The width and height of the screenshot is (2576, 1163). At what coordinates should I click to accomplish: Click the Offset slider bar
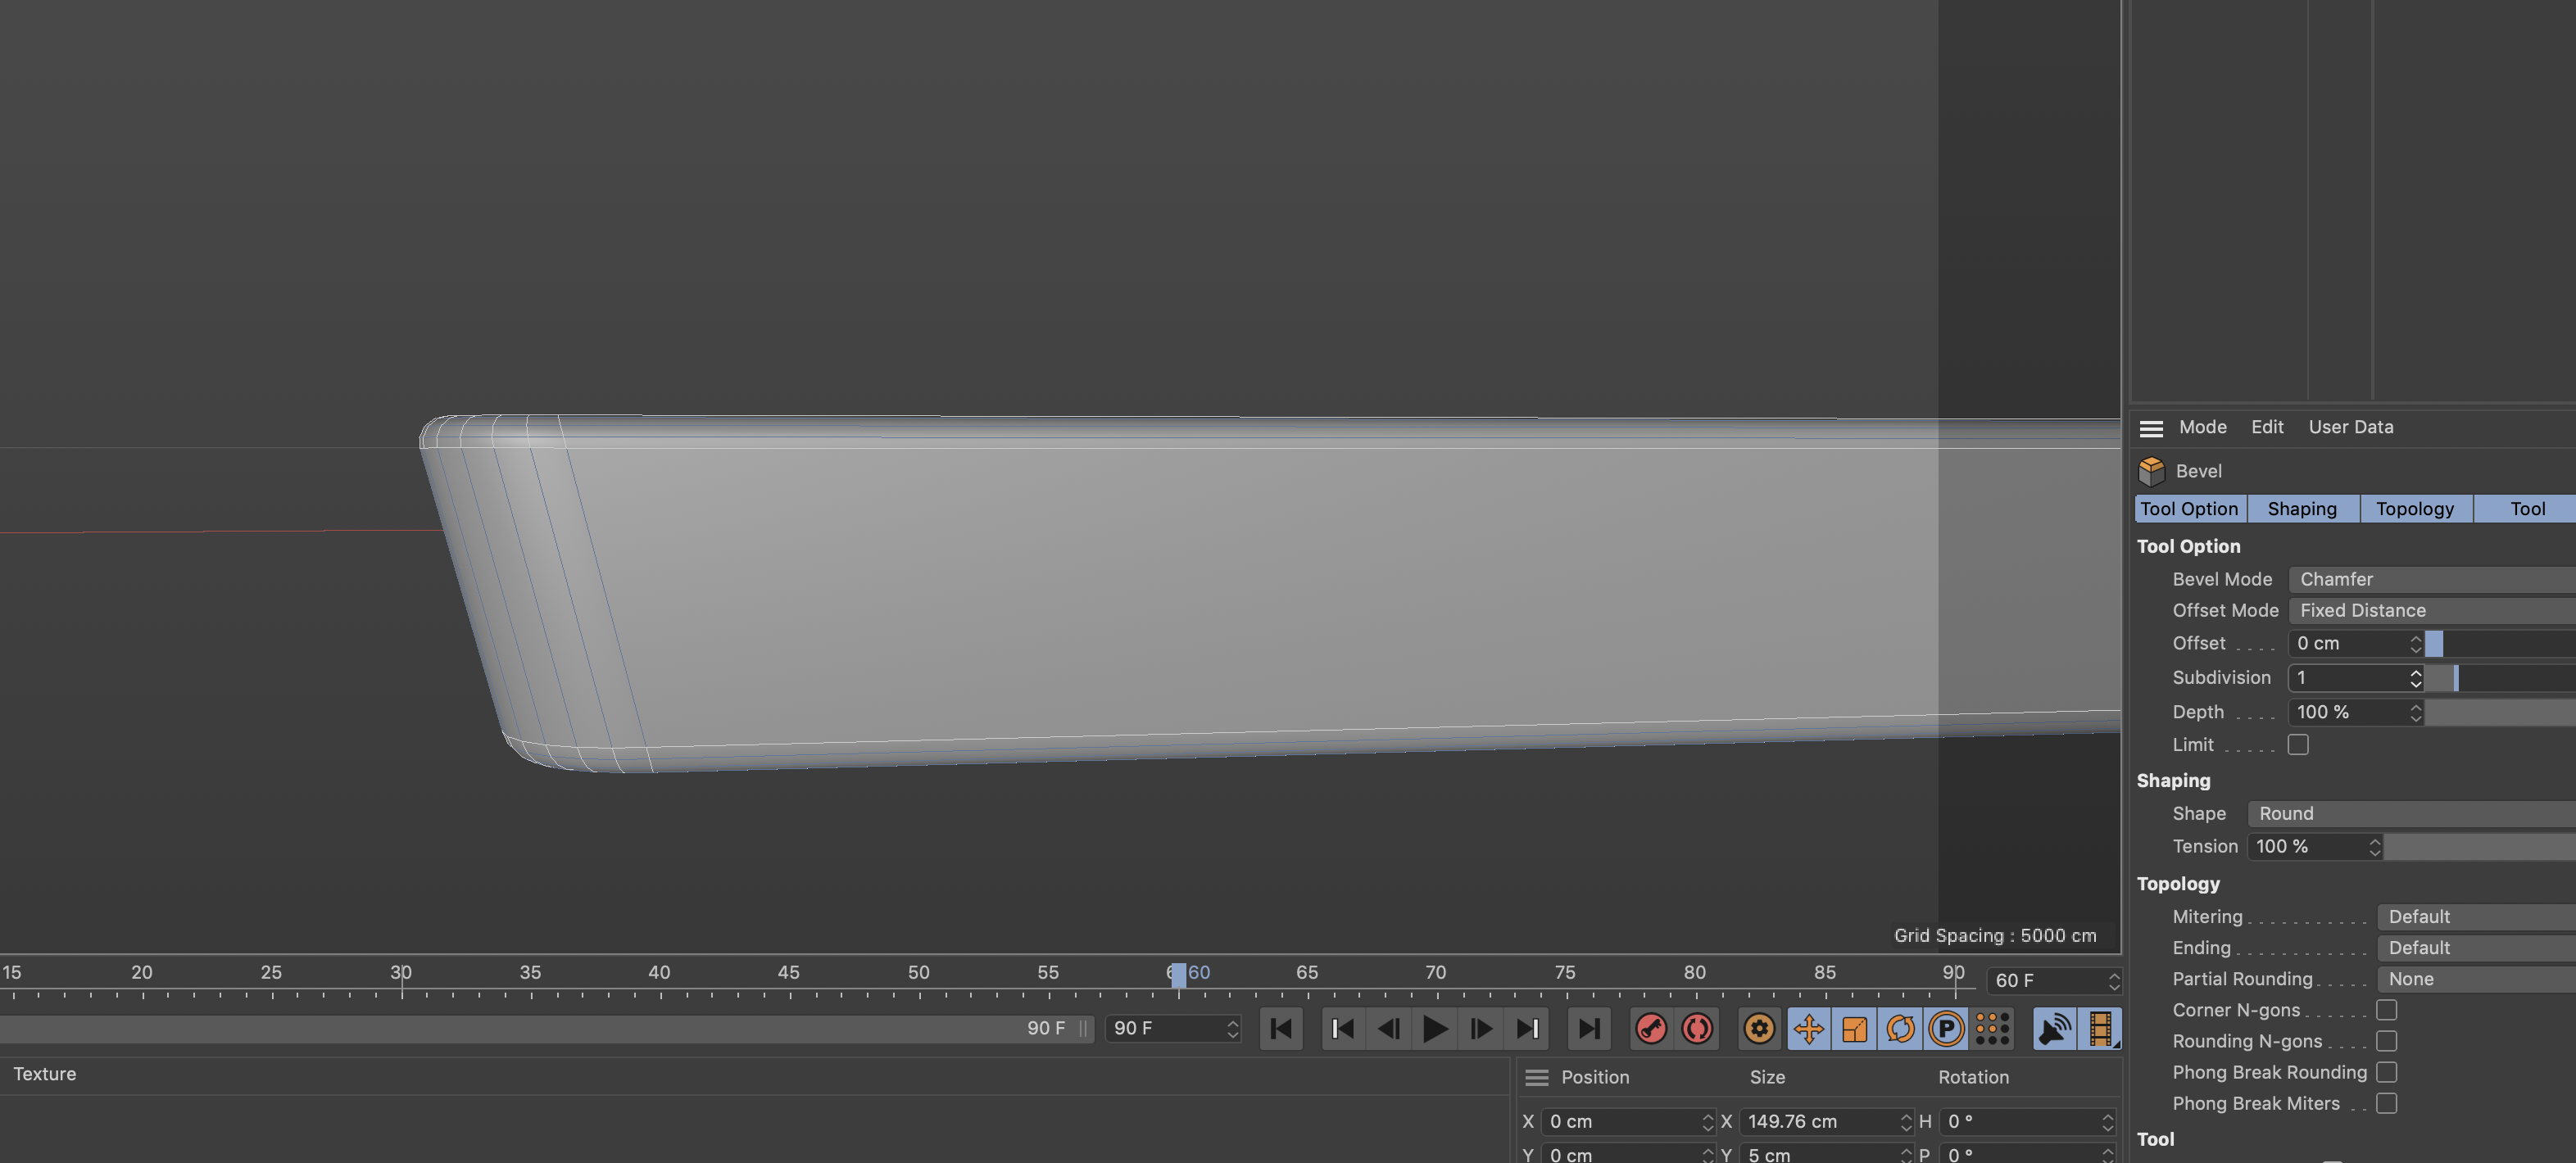point(2500,643)
